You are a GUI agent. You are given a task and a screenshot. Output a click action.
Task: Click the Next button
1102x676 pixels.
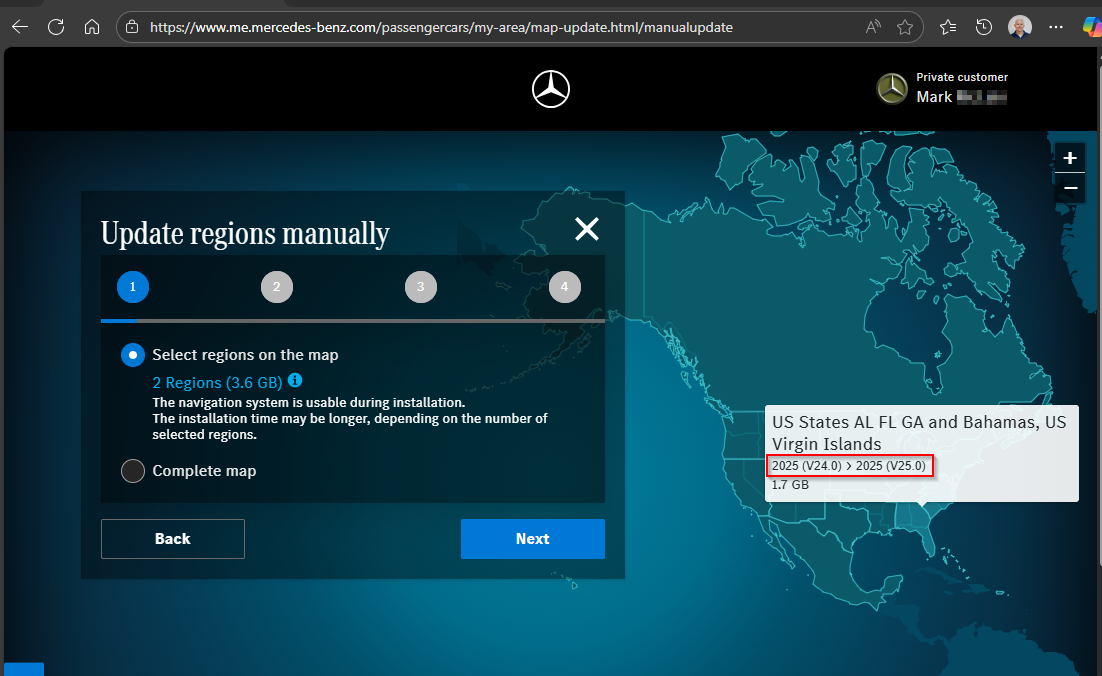(x=533, y=539)
